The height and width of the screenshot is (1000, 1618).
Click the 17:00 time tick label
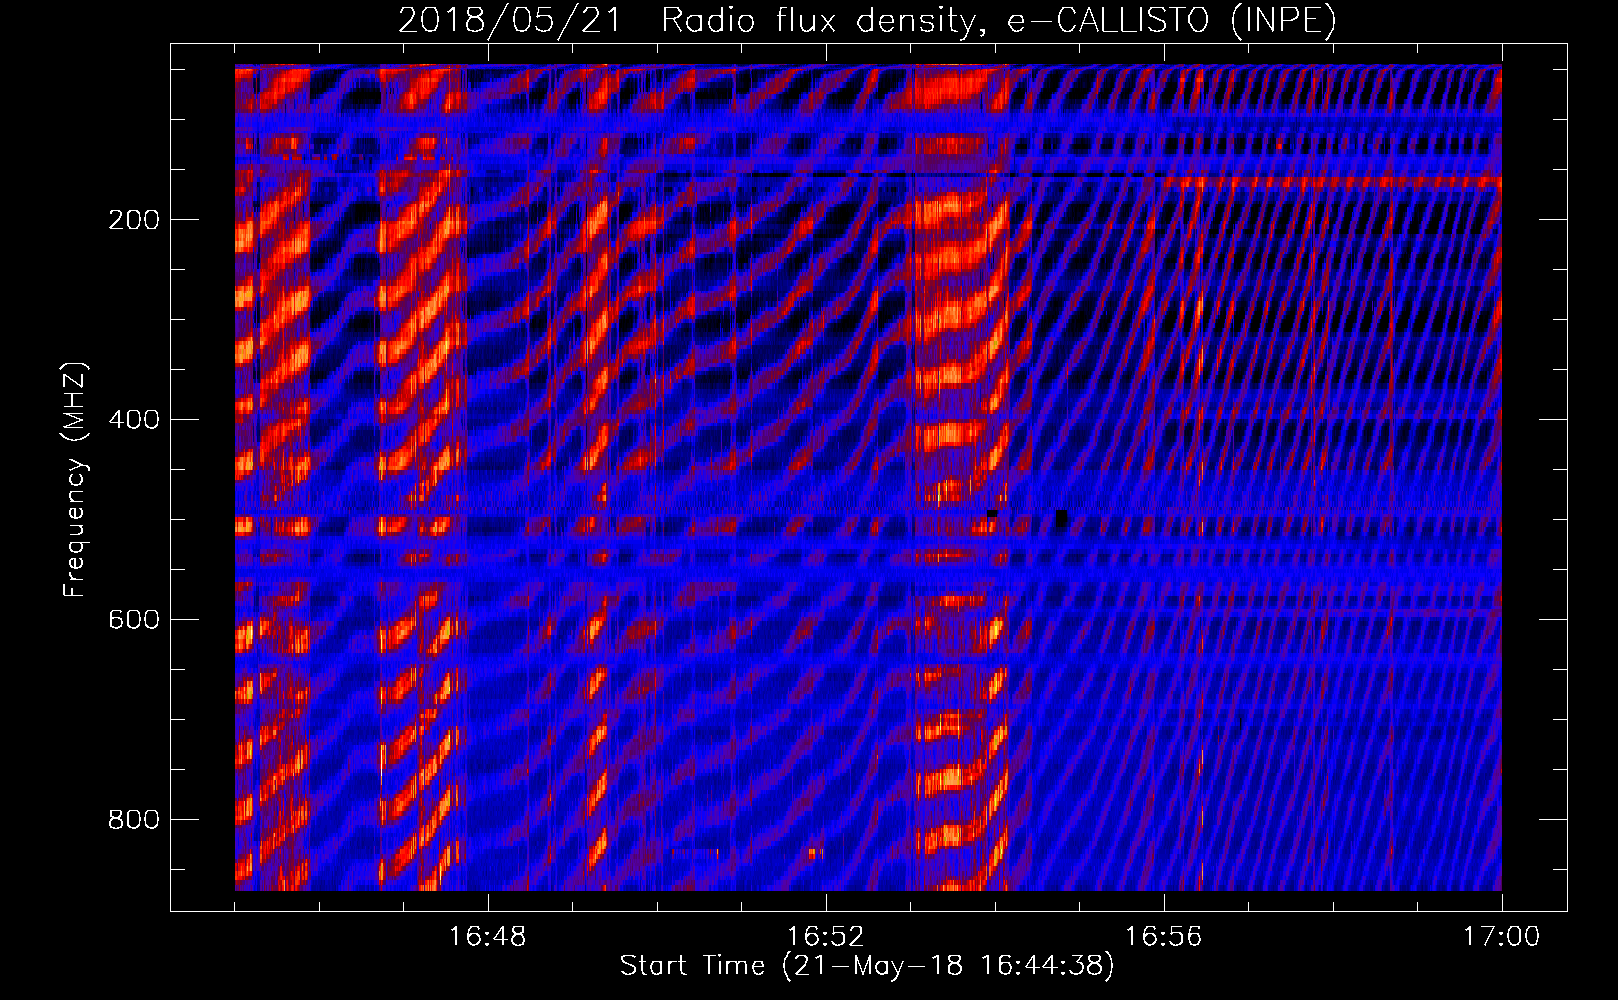pyautogui.click(x=1502, y=937)
